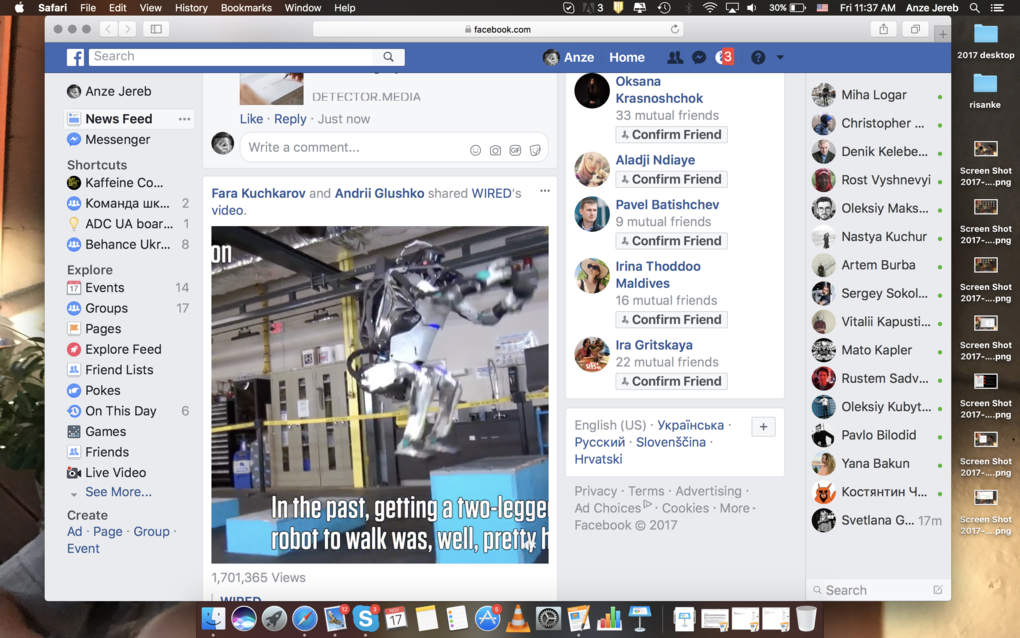The width and height of the screenshot is (1020, 638).
Task: Open the Bookmarks menu
Action: pyautogui.click(x=246, y=8)
